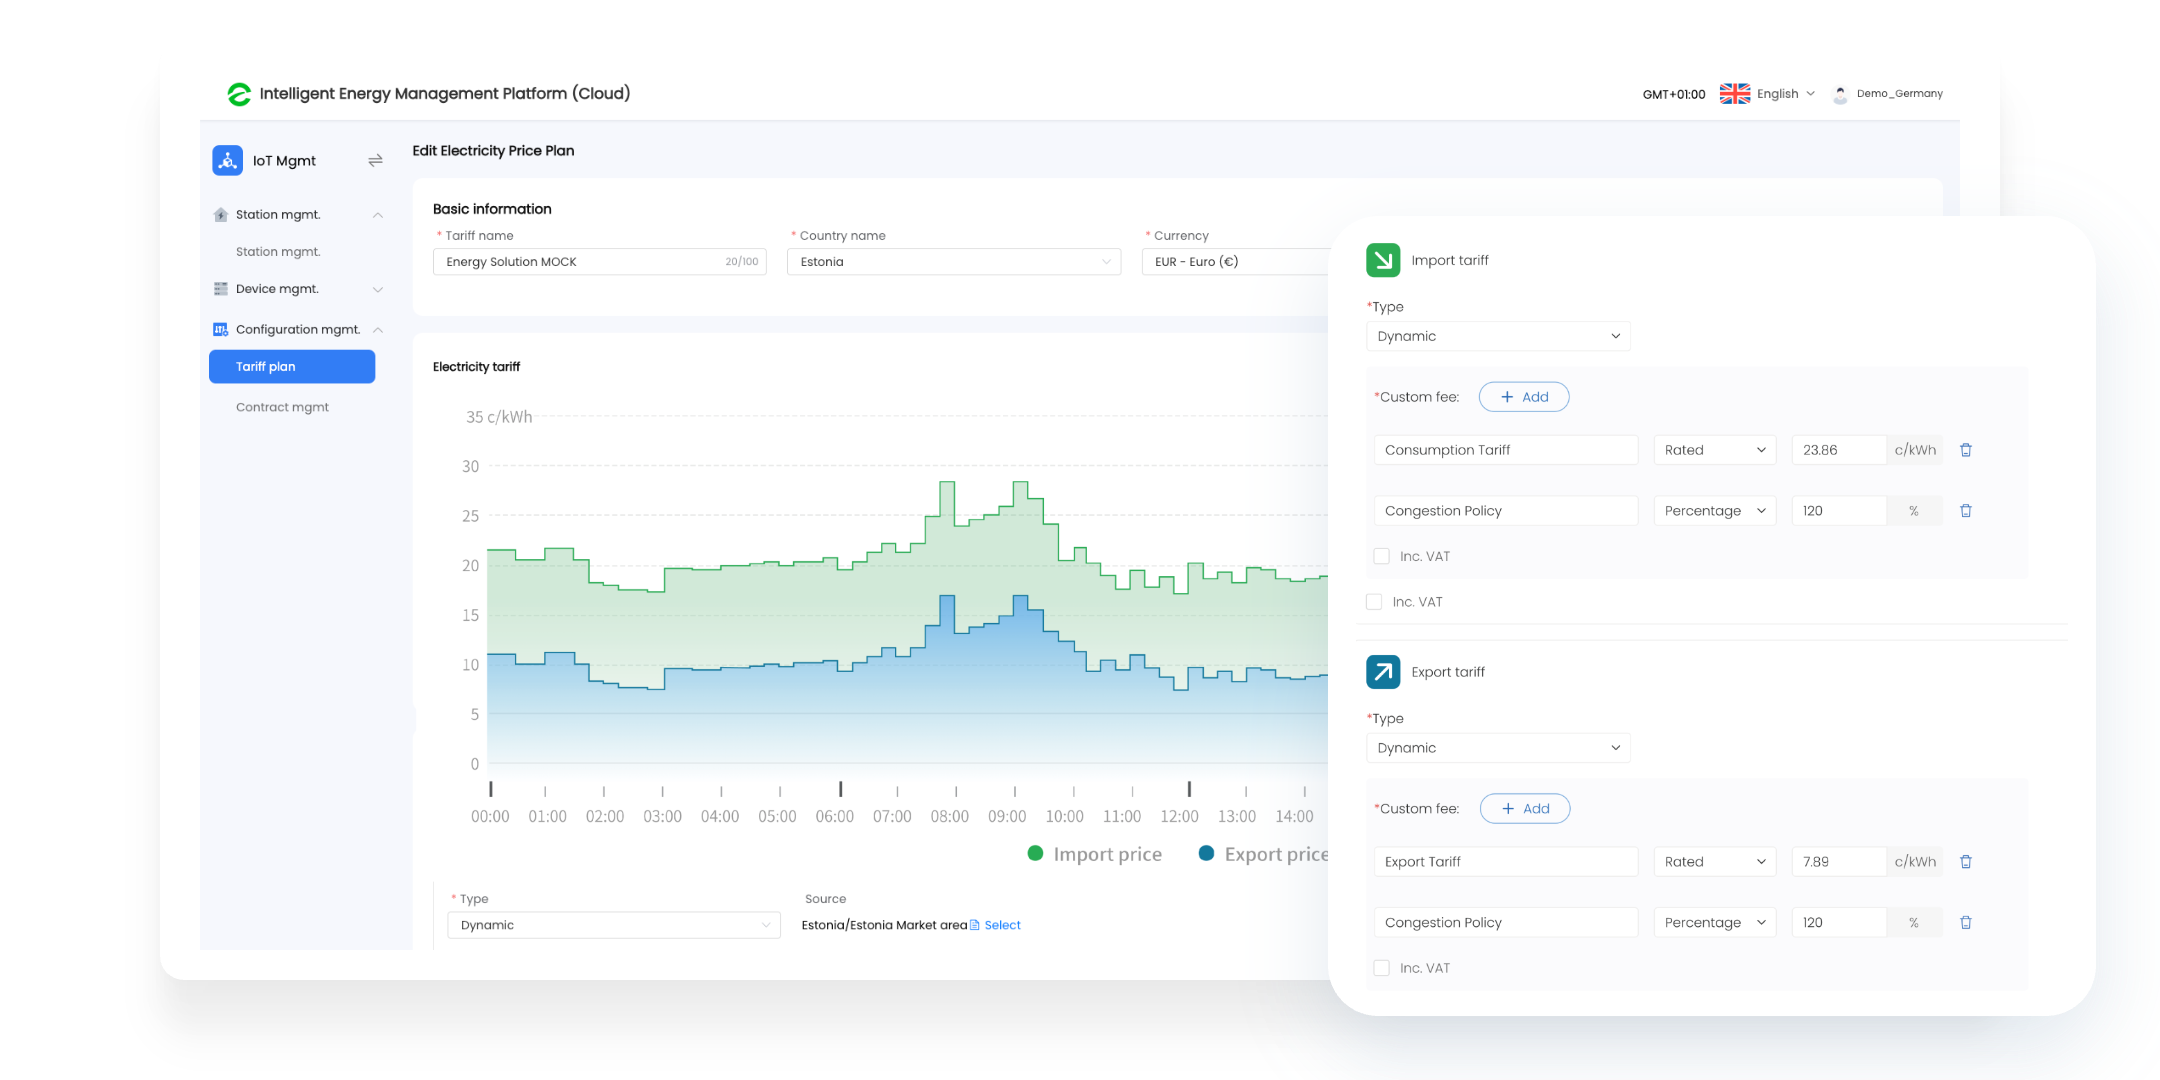The image size is (2160, 1080).
Task: Open the English language dropdown
Action: 1786,94
